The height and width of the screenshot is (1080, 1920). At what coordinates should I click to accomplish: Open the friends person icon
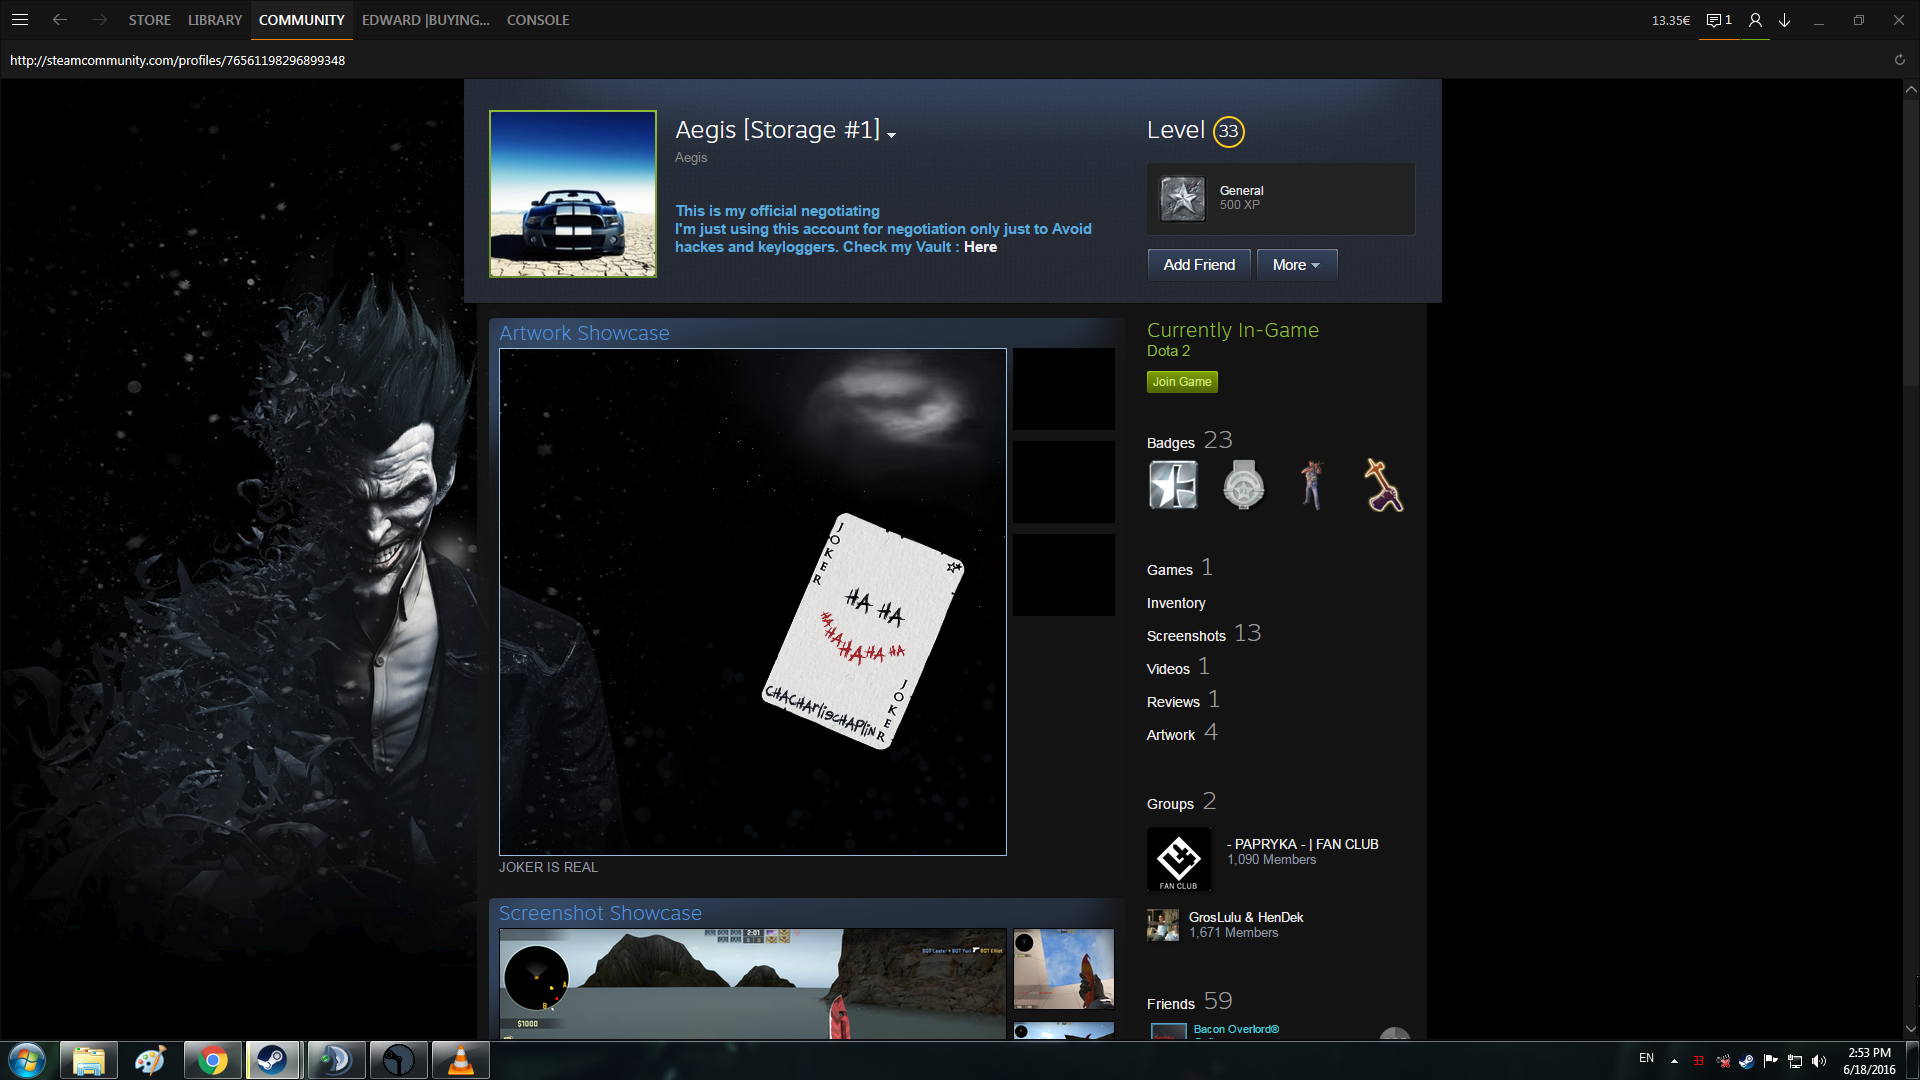pos(1755,20)
